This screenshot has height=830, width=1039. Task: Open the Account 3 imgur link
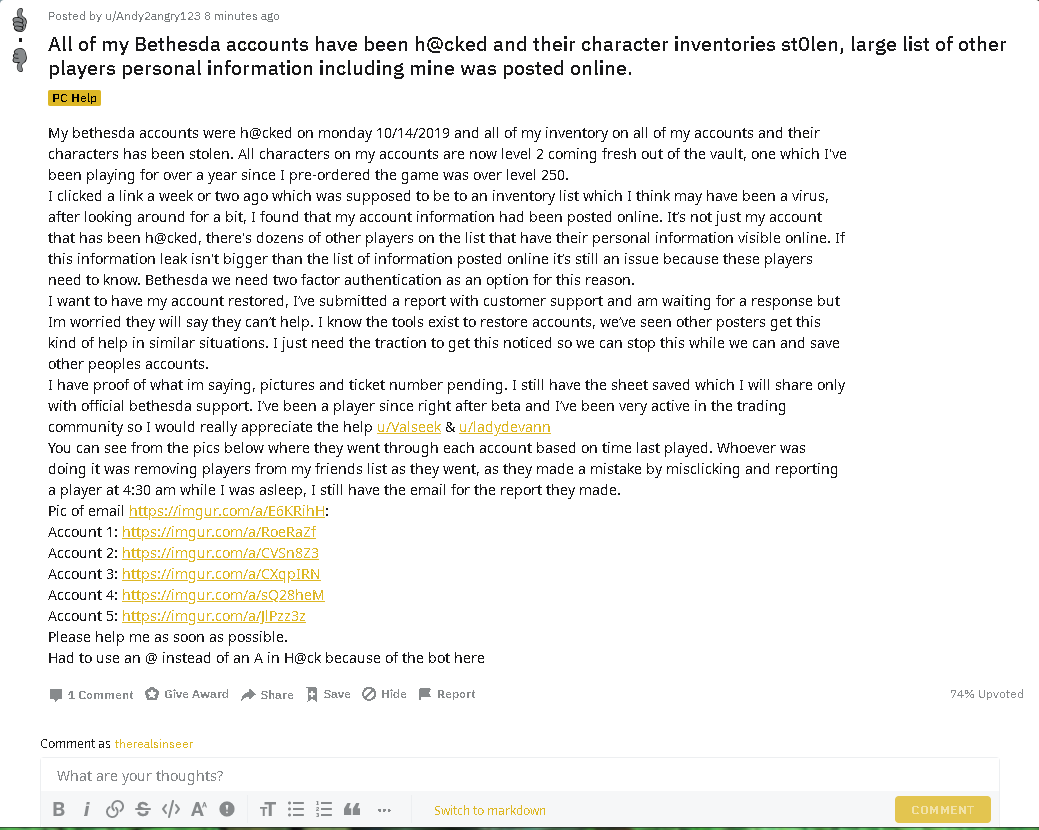pos(221,574)
